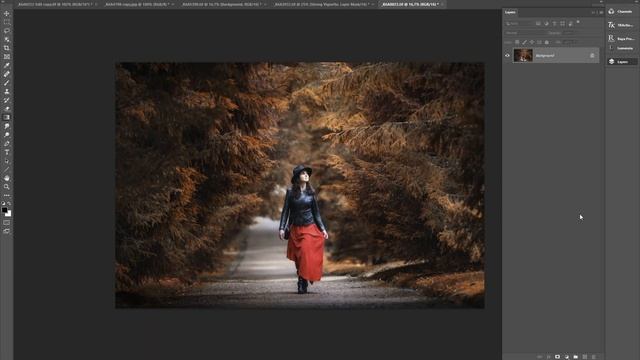Toggle Quick Mask mode
640x360 pixels.
click(x=7, y=223)
